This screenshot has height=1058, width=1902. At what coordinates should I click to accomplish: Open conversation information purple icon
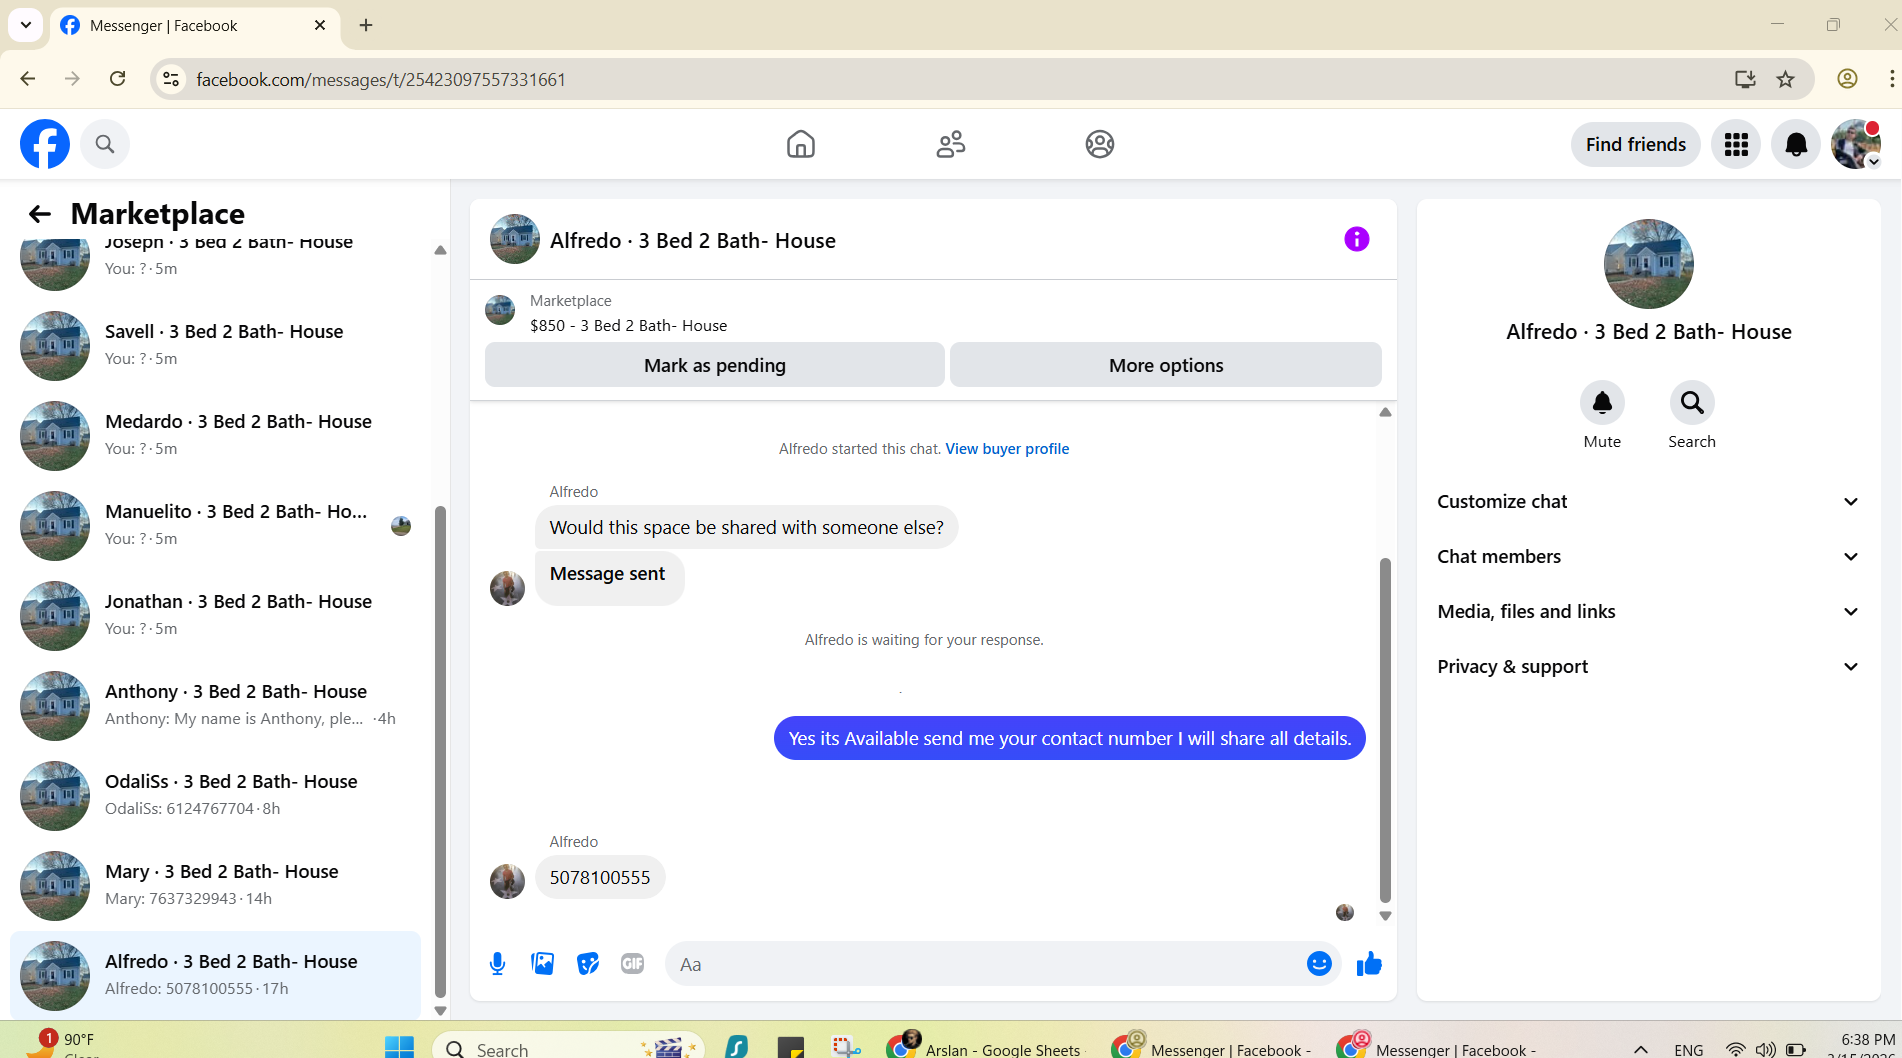pyautogui.click(x=1356, y=239)
